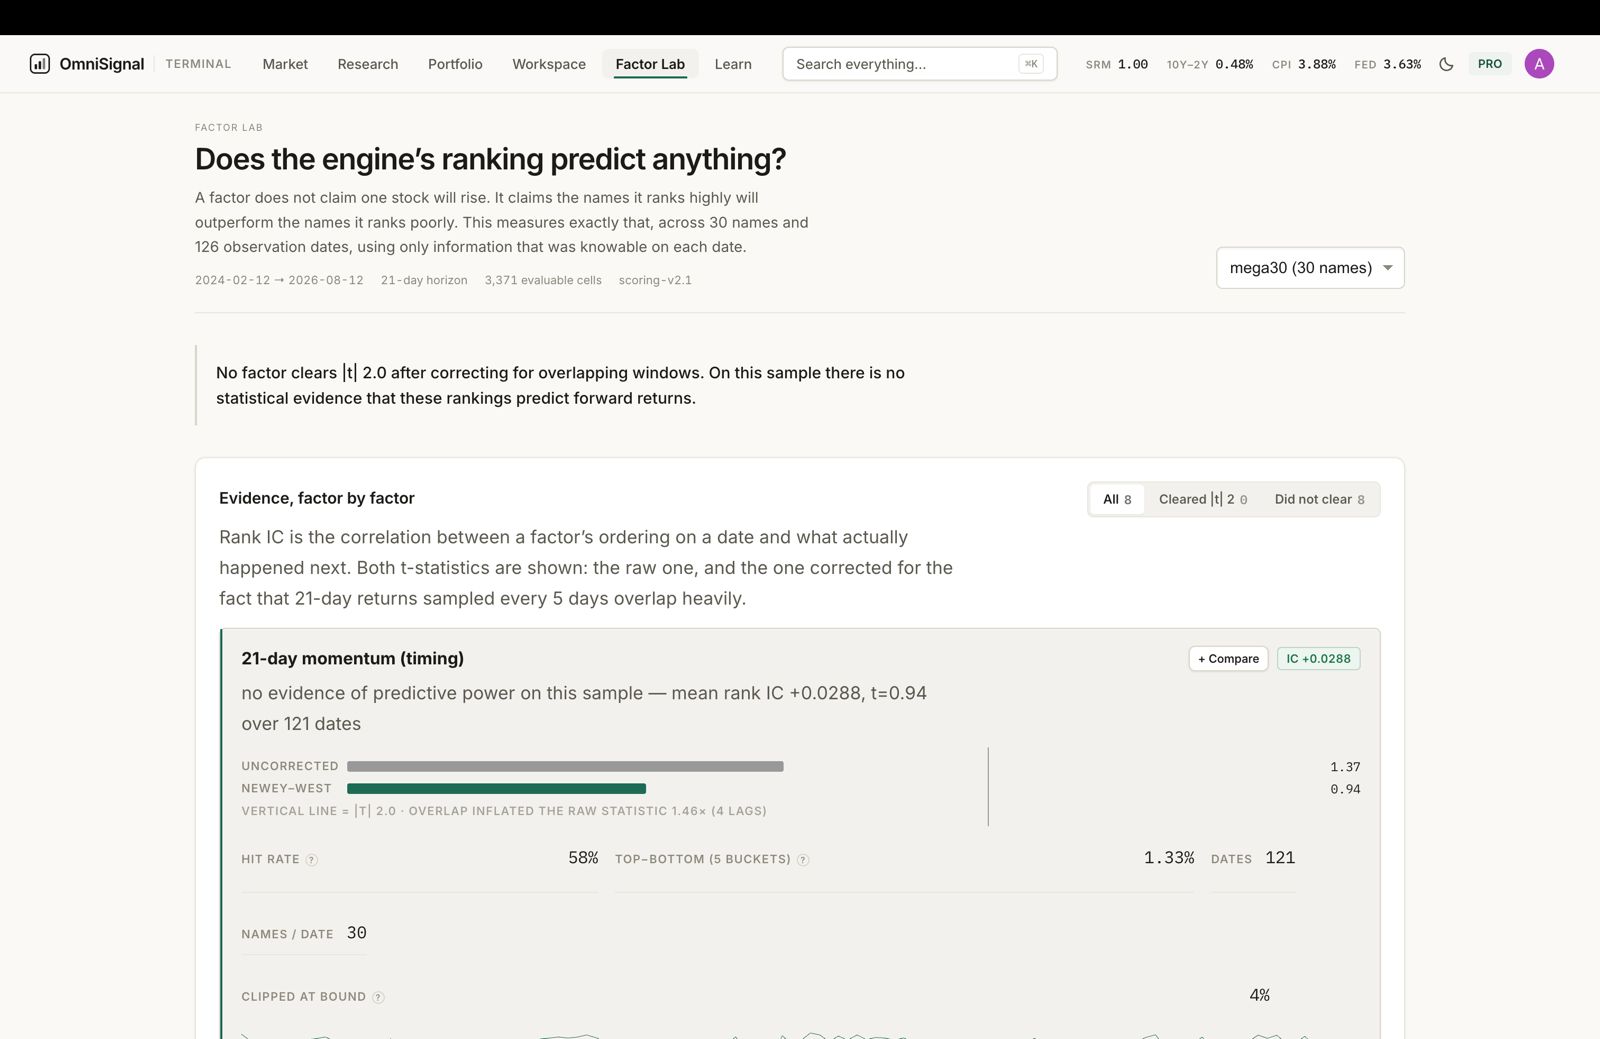Click the OmniSignal logo icon
This screenshot has height=1039, width=1600.
[x=40, y=64]
